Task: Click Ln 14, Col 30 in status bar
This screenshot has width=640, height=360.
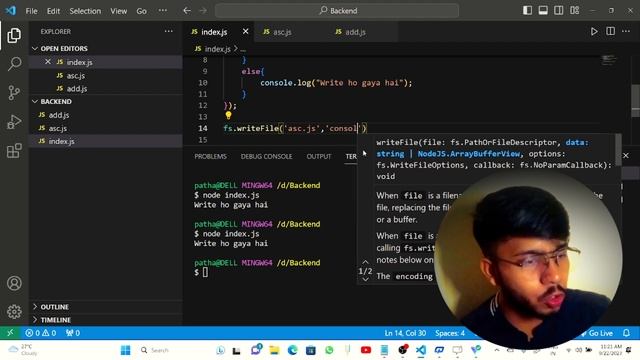Action: click(405, 333)
